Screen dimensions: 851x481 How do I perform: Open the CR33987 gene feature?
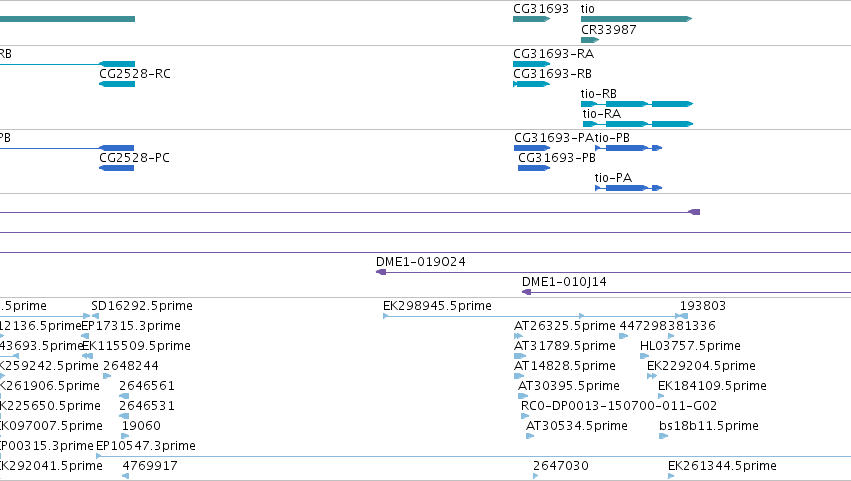point(608,29)
